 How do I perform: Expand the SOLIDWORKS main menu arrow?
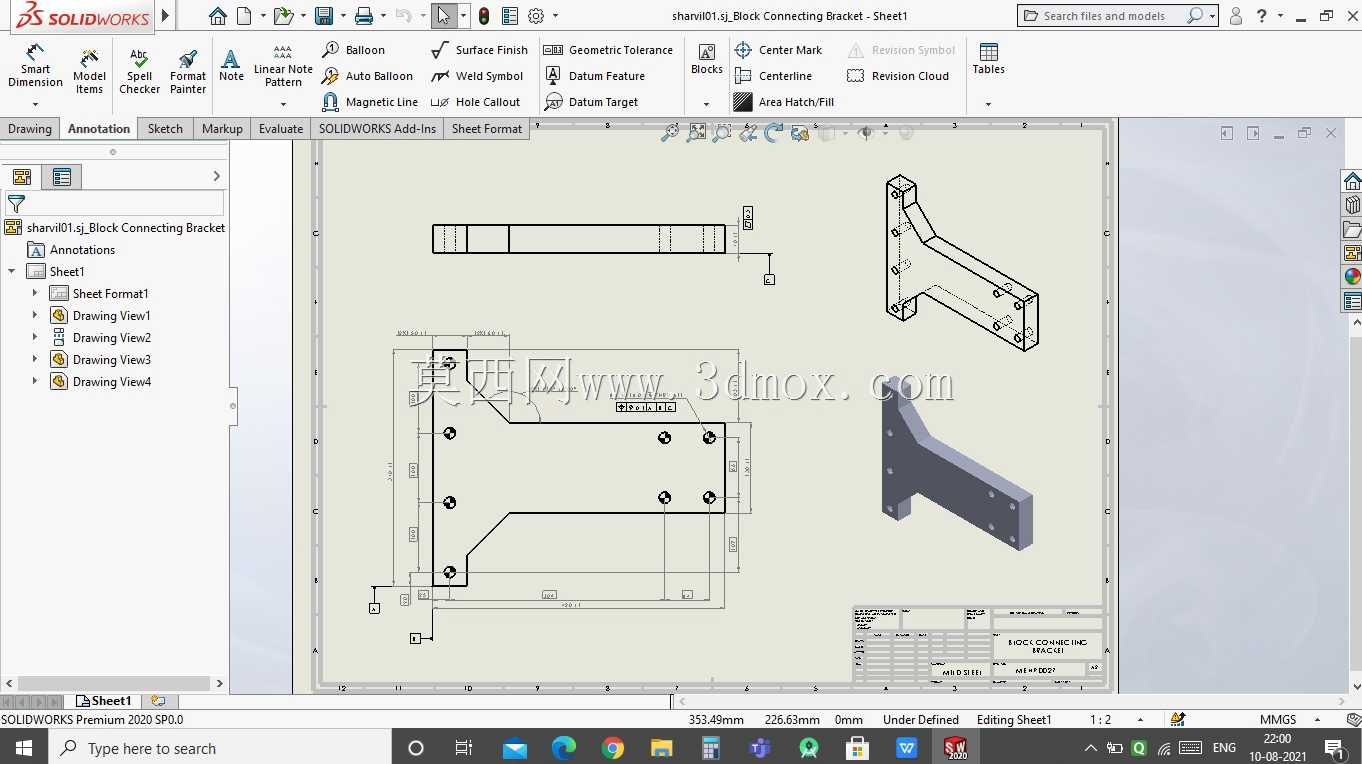point(166,16)
